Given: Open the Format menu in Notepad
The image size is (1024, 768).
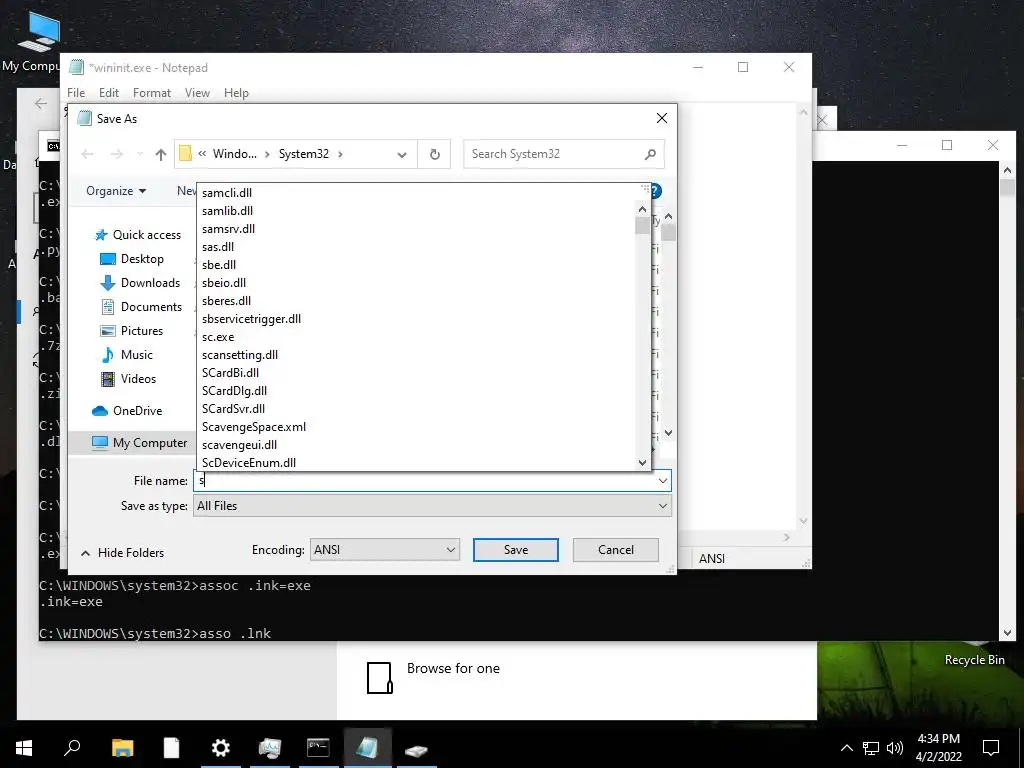Looking at the screenshot, I should click(x=152, y=93).
